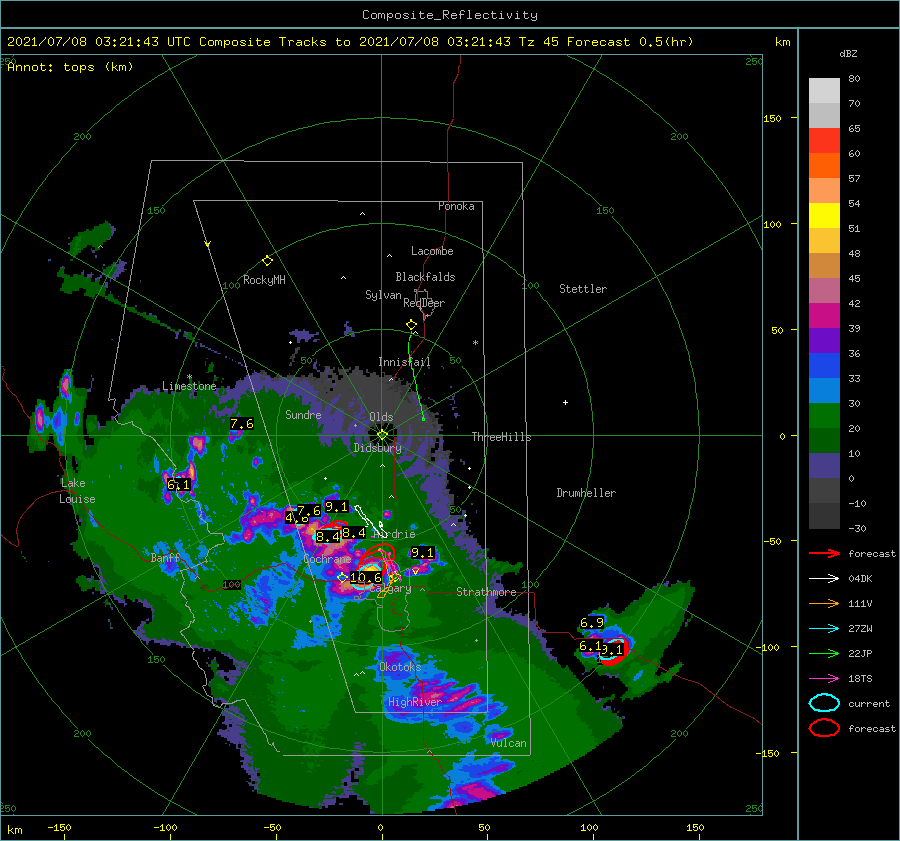Click the Ponoka city label
Viewport: 900px width, 841px height.
pos(456,206)
